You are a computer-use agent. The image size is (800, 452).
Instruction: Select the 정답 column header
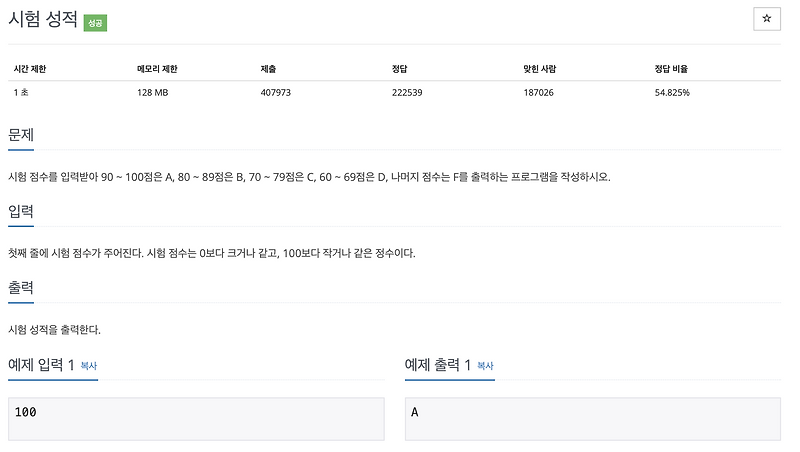click(399, 69)
